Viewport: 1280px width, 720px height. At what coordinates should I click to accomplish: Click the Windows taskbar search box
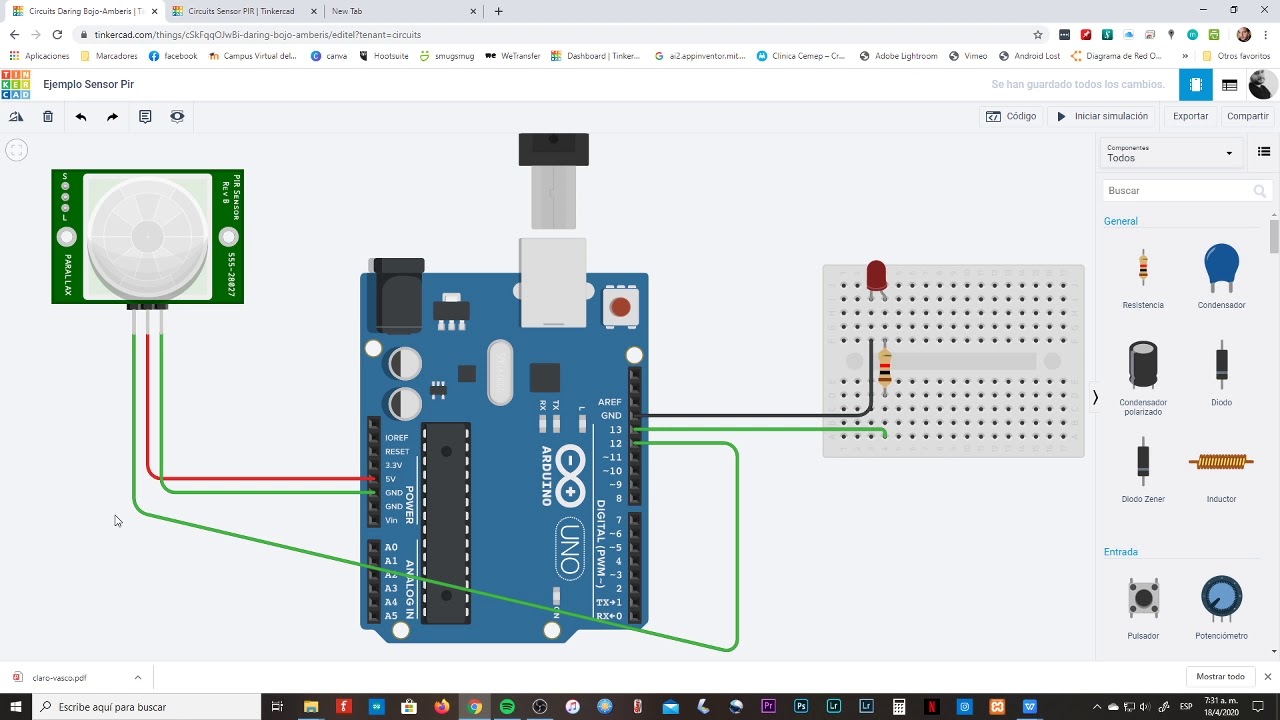[146, 706]
